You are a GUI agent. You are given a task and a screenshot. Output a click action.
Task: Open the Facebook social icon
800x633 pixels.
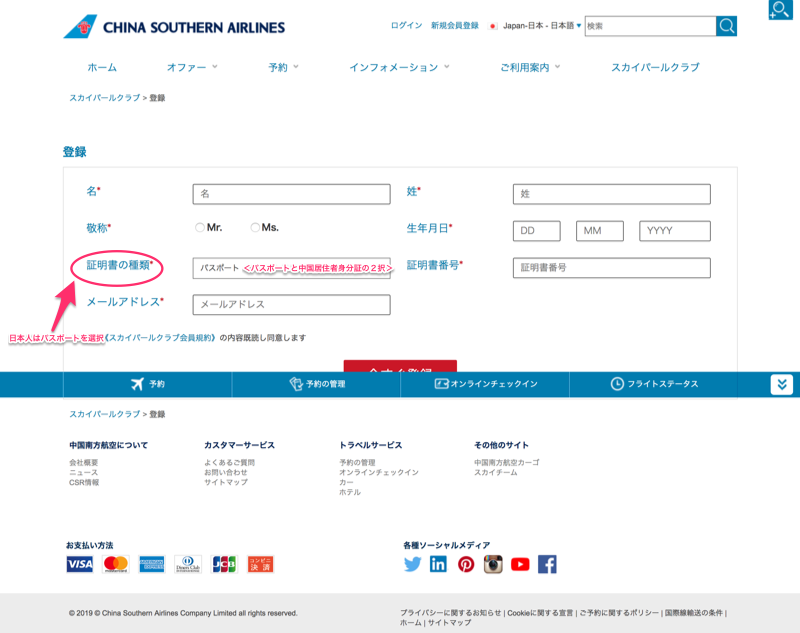point(547,564)
